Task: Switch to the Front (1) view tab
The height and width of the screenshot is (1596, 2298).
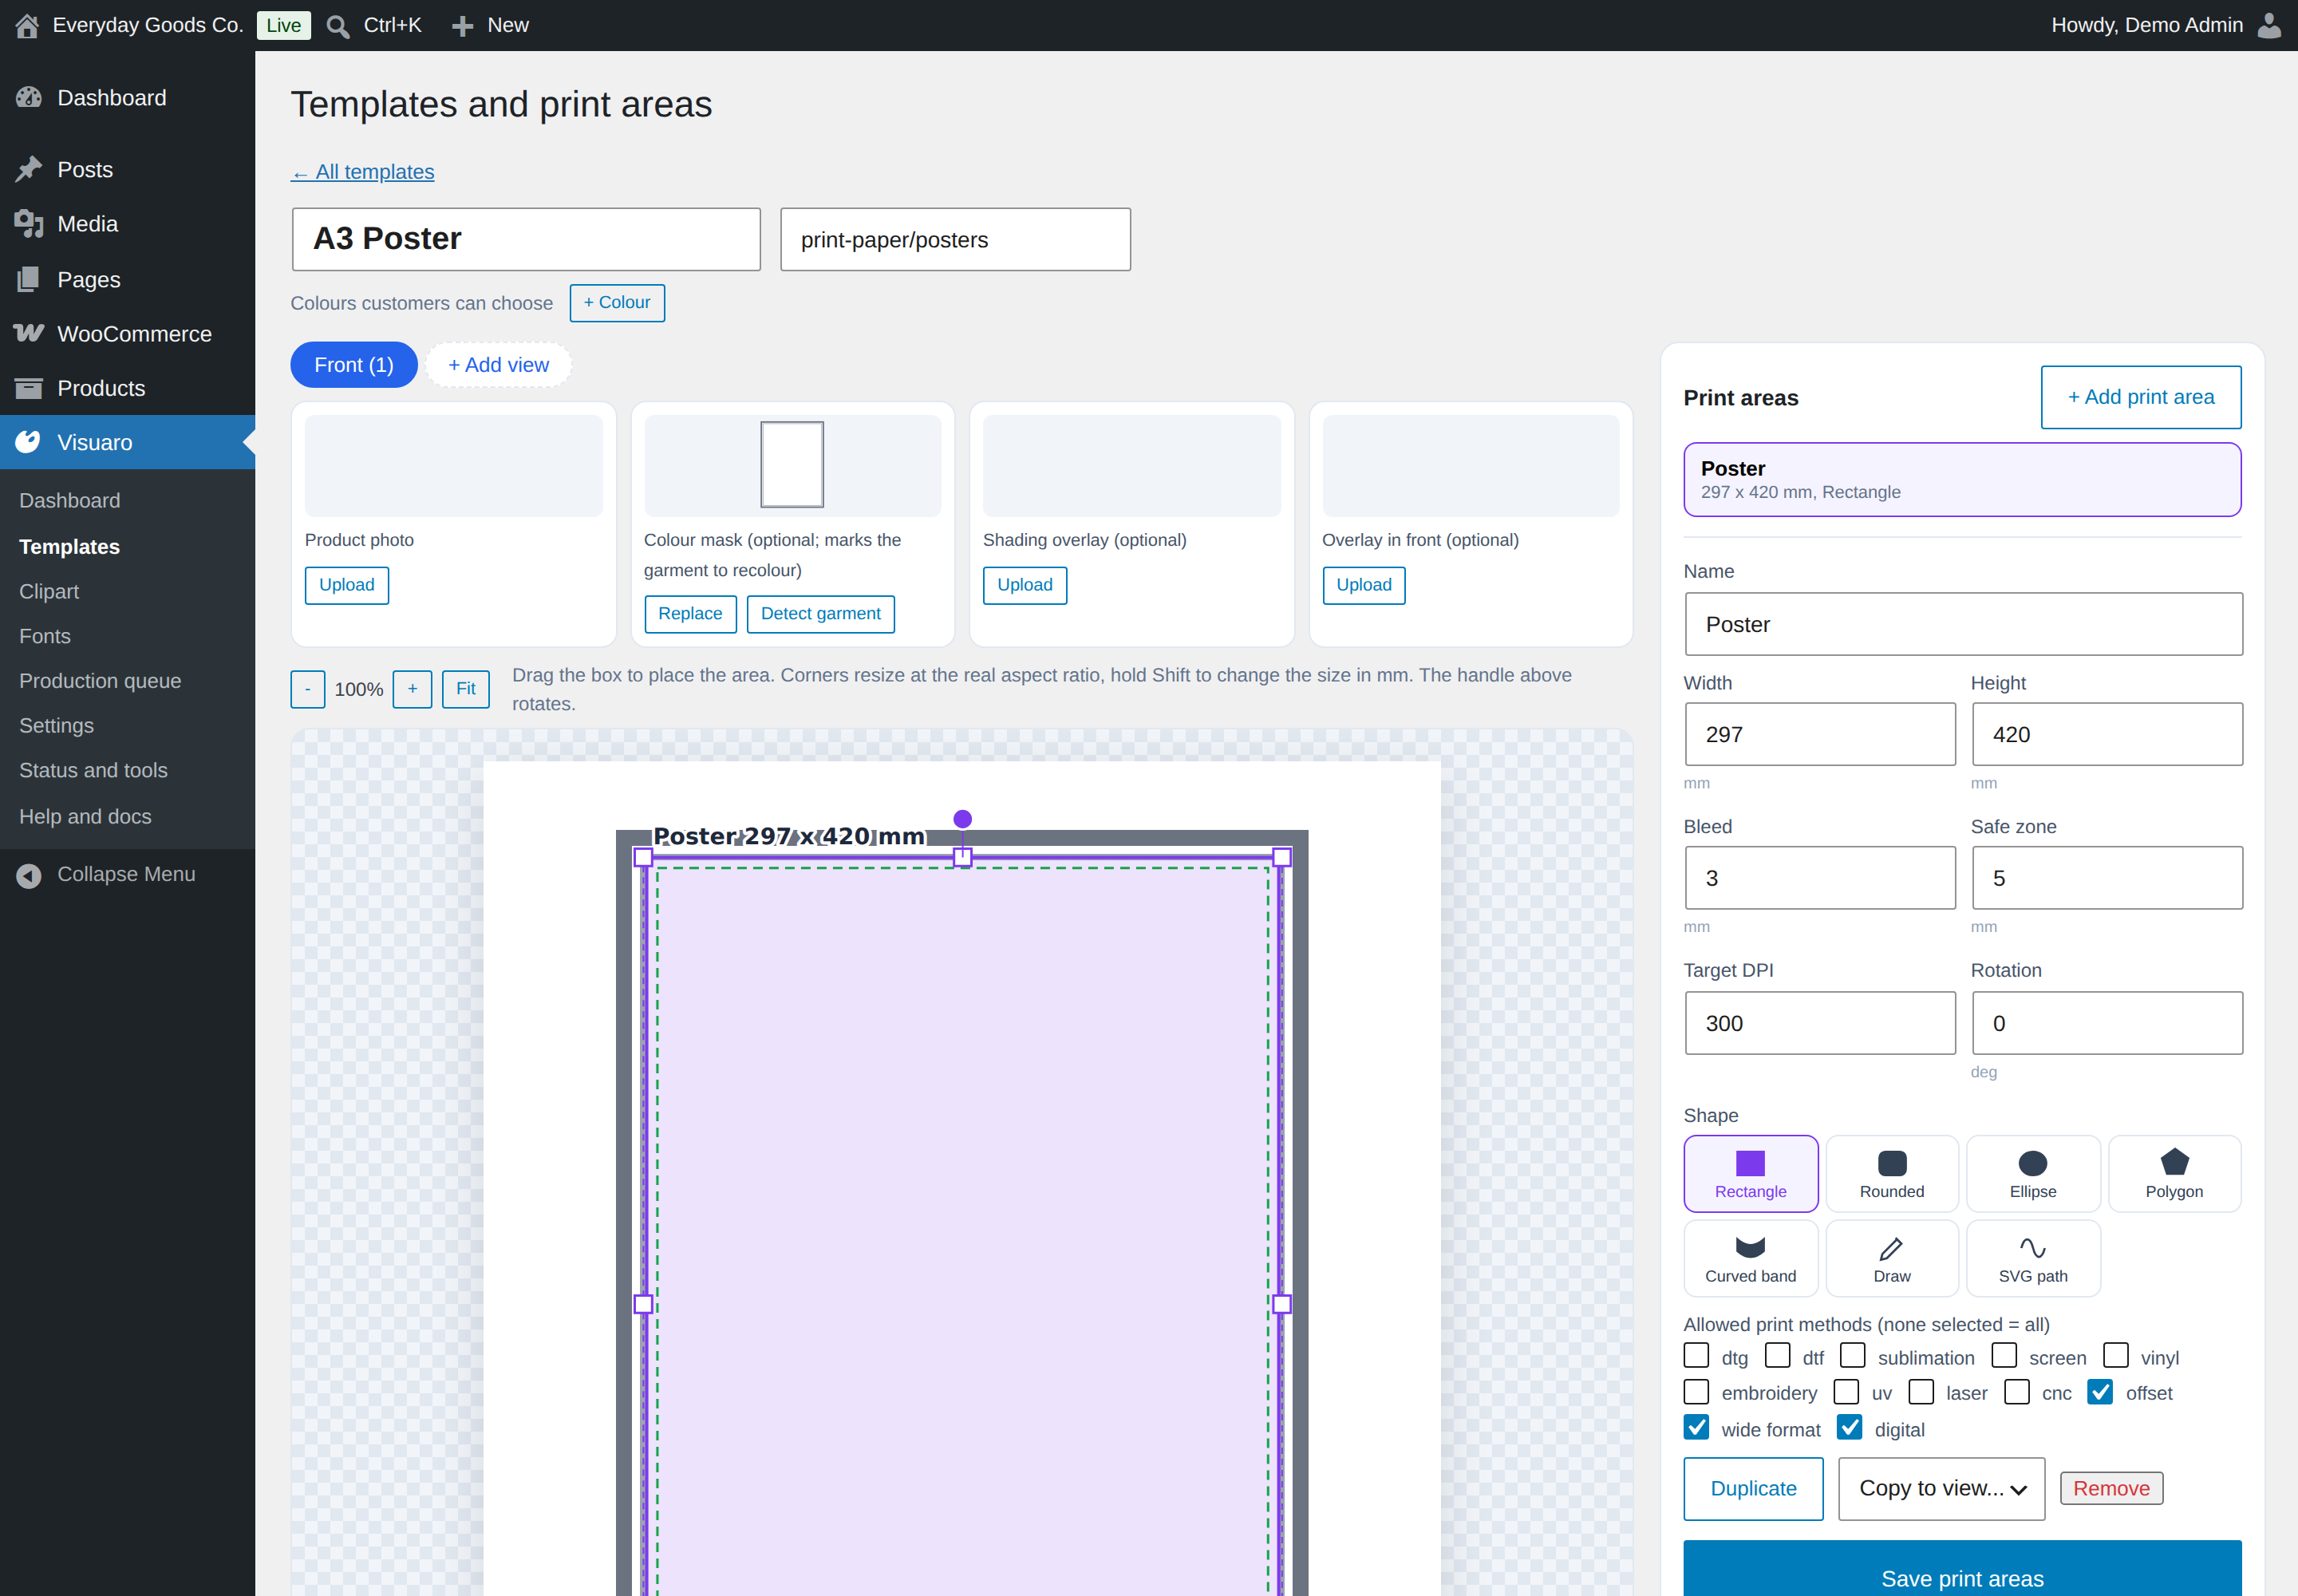Action: click(354, 365)
